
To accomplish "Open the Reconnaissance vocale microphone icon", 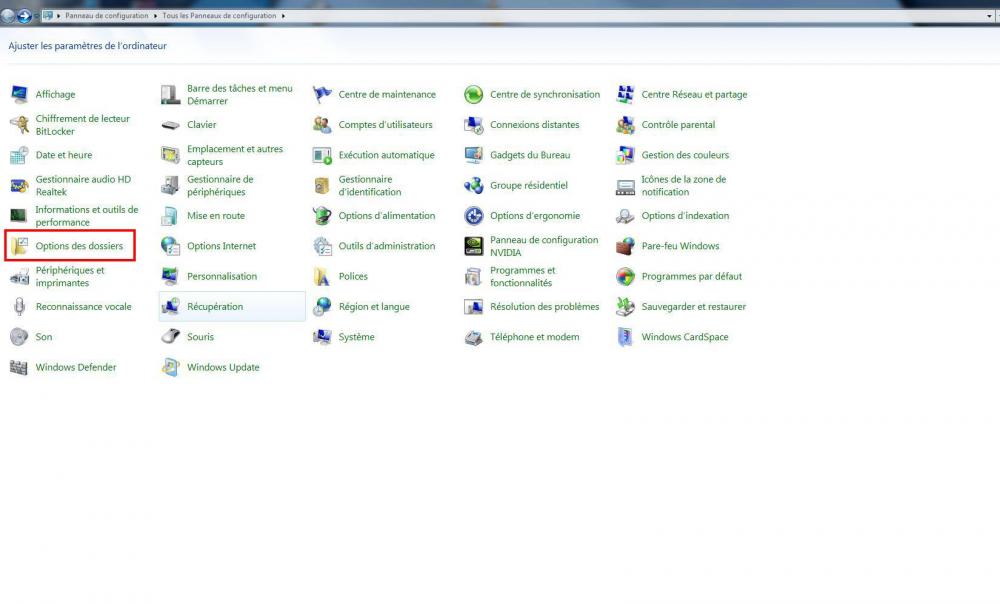I will click(x=19, y=307).
